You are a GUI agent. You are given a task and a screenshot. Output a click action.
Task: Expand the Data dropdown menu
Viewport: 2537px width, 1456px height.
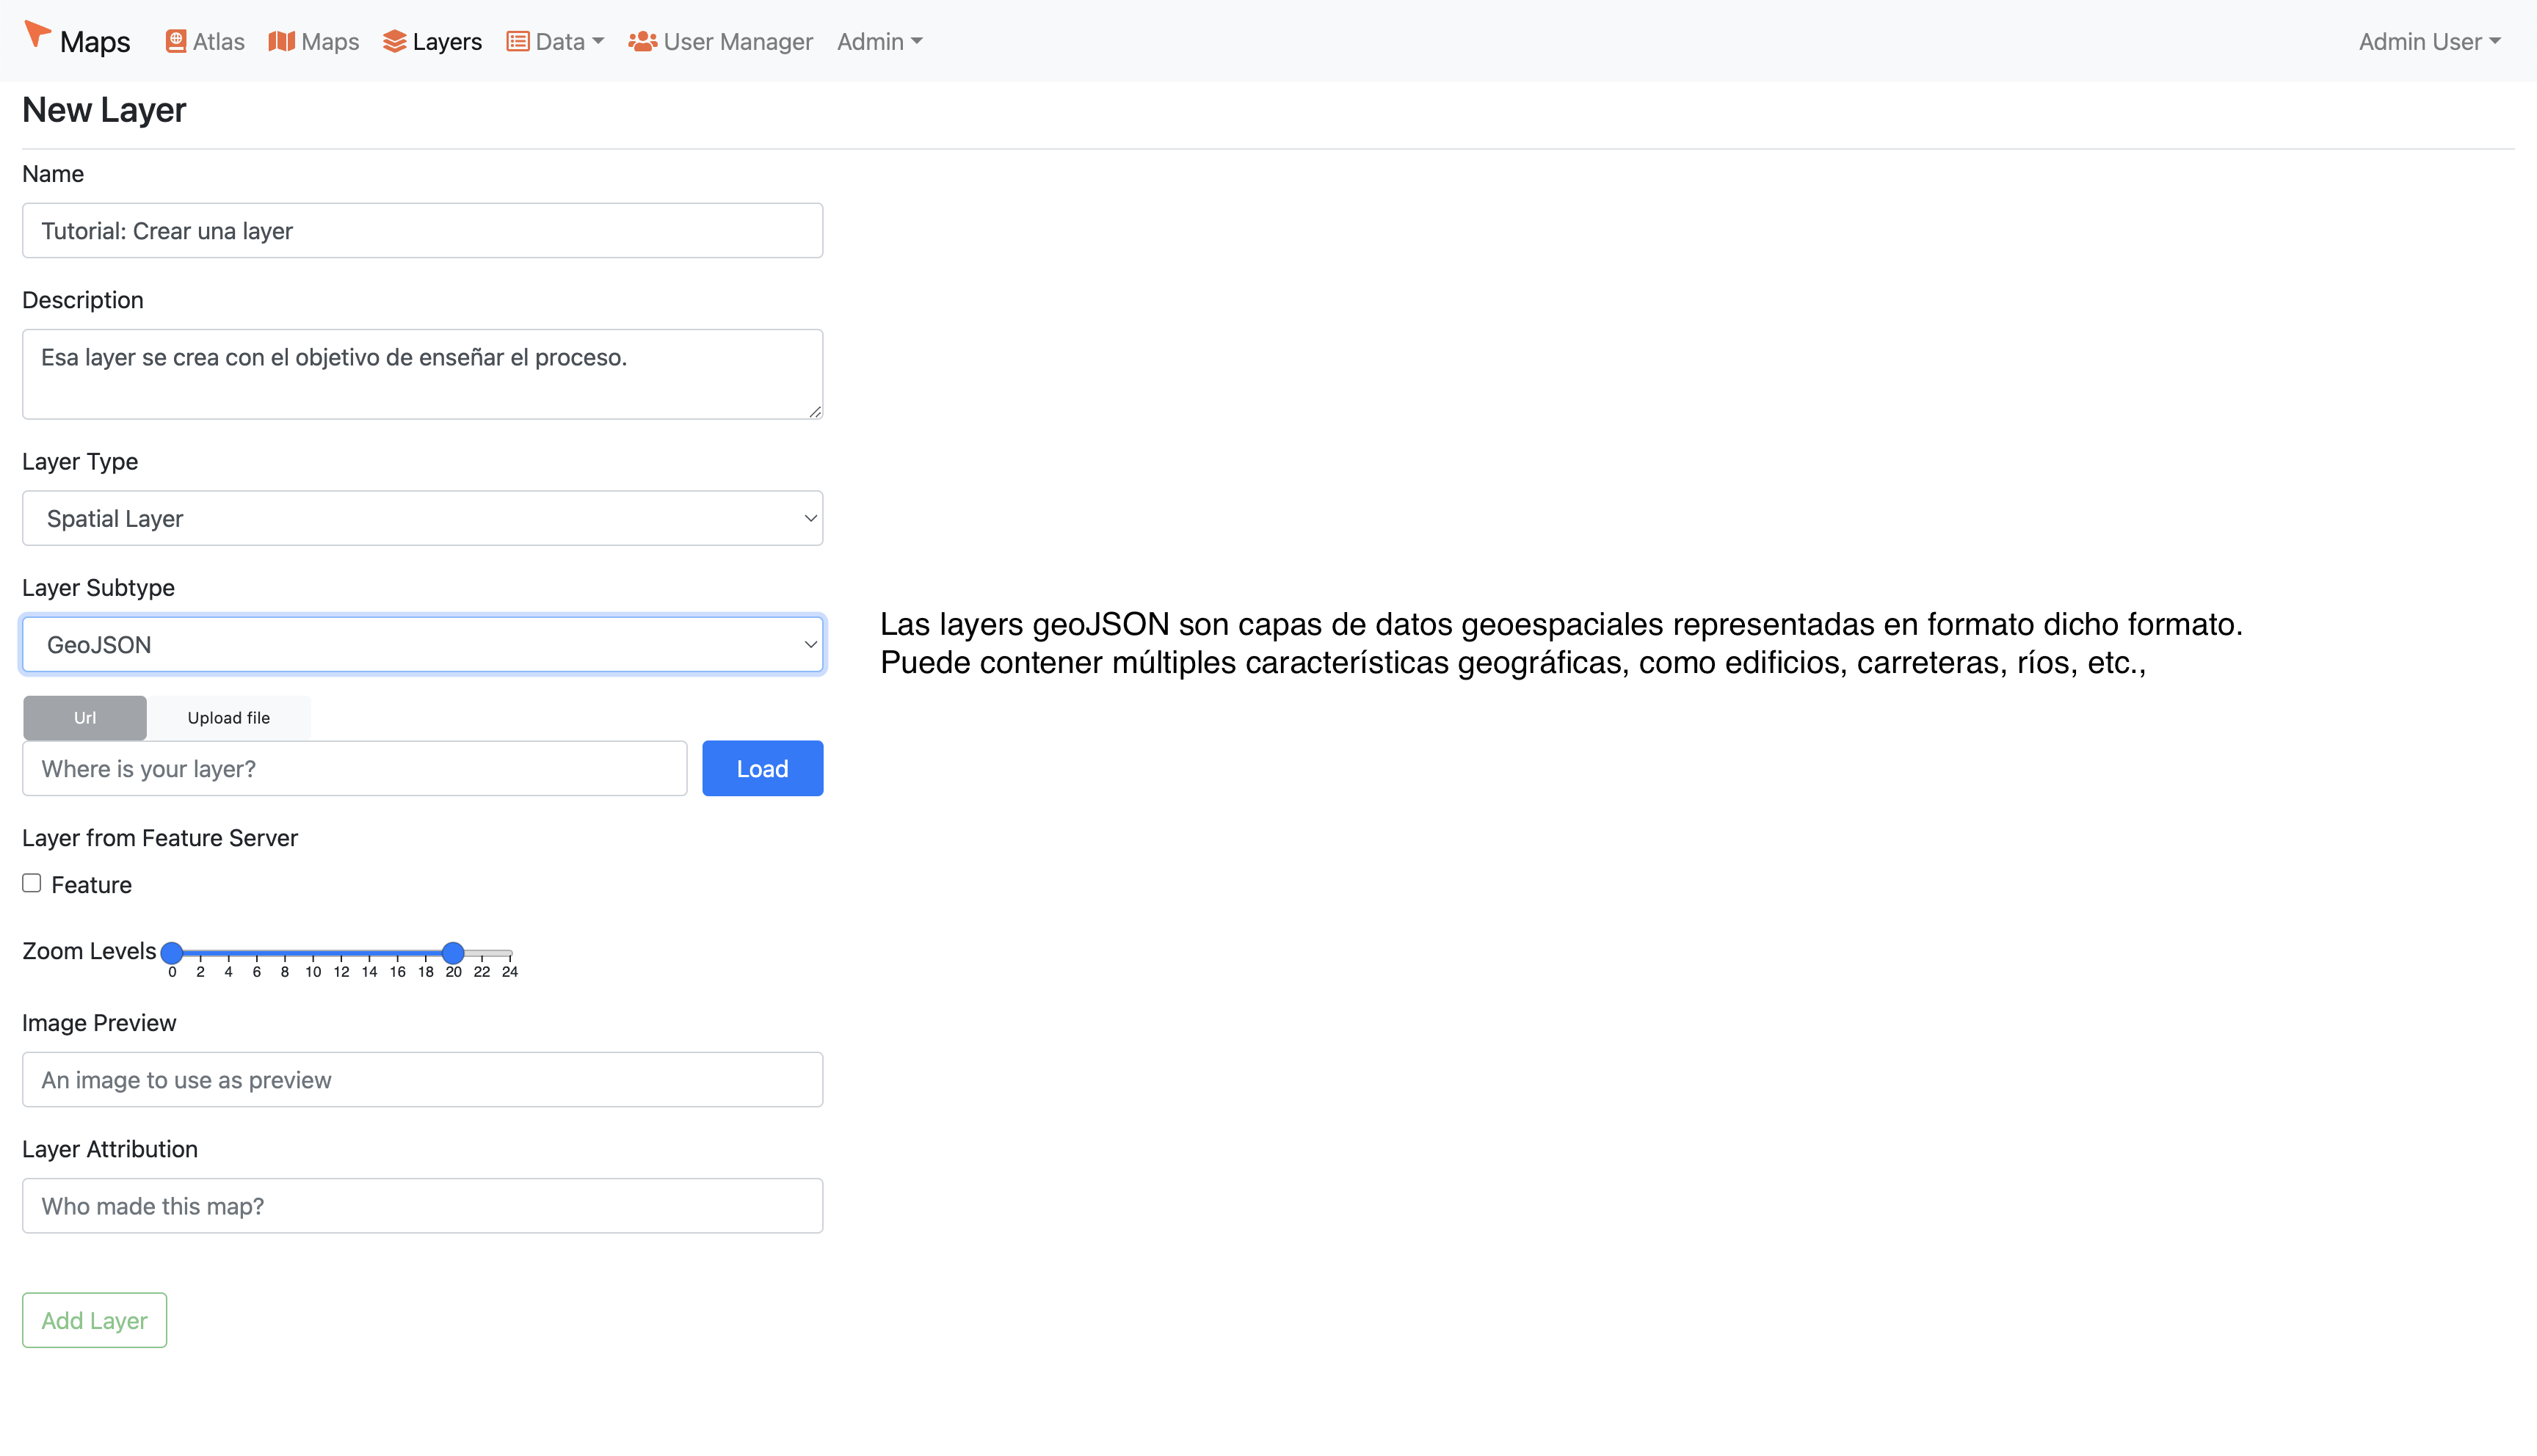(x=555, y=41)
